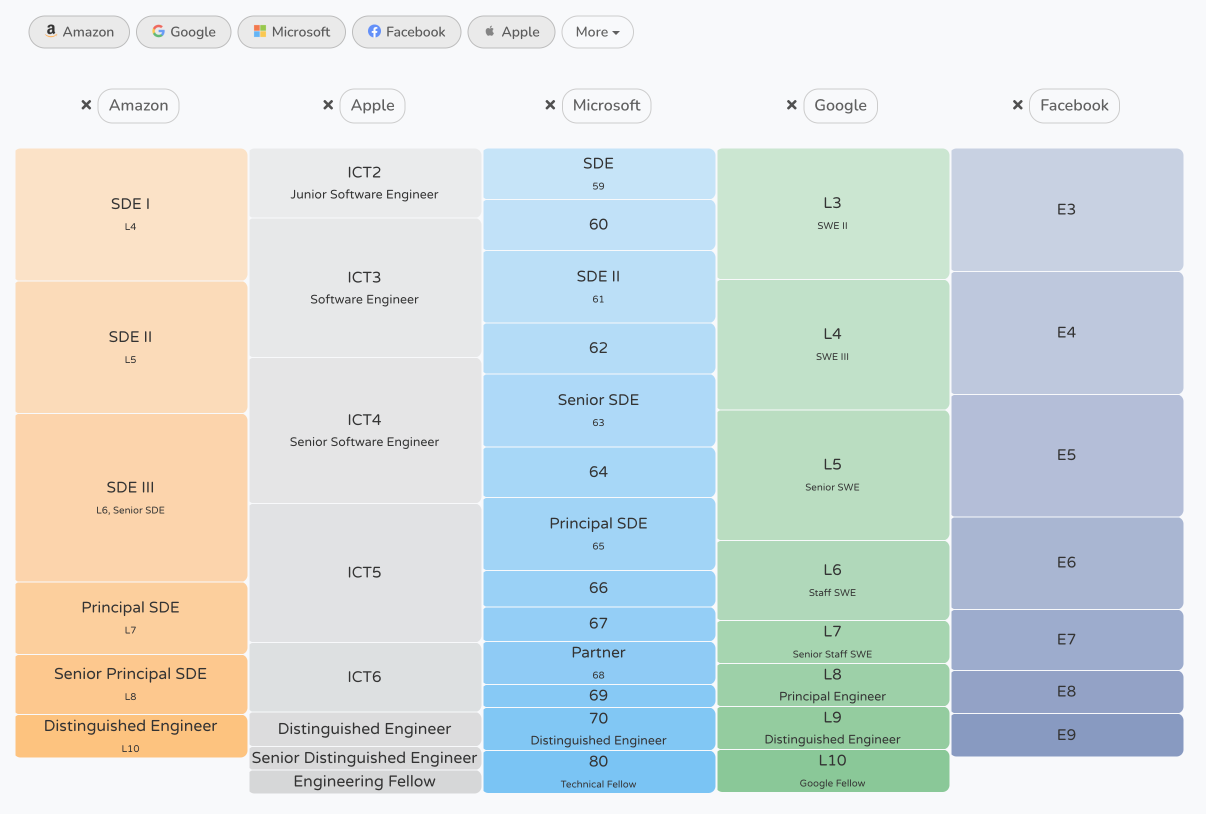
Task: Select Google L4 SWE III block
Action: click(x=833, y=345)
